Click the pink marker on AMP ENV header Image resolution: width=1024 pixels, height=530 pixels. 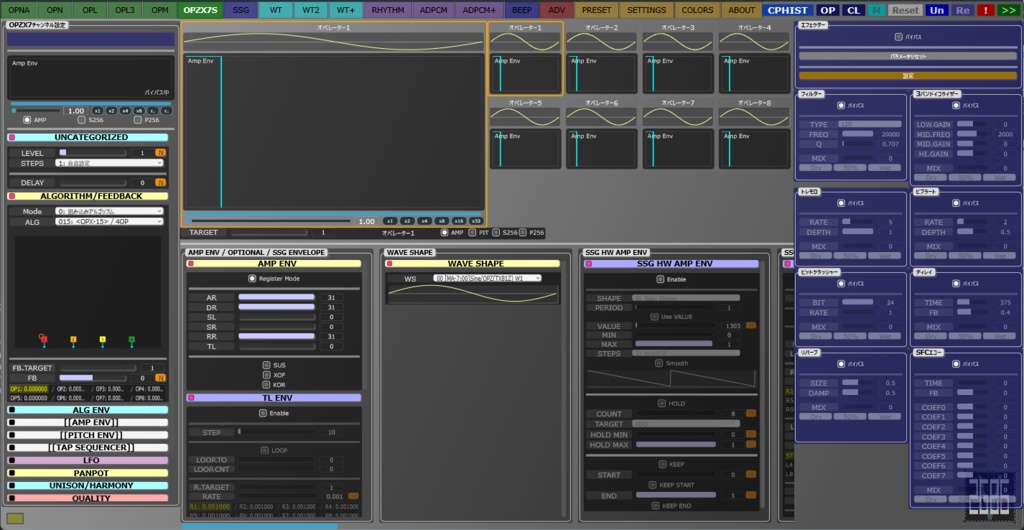tap(191, 264)
